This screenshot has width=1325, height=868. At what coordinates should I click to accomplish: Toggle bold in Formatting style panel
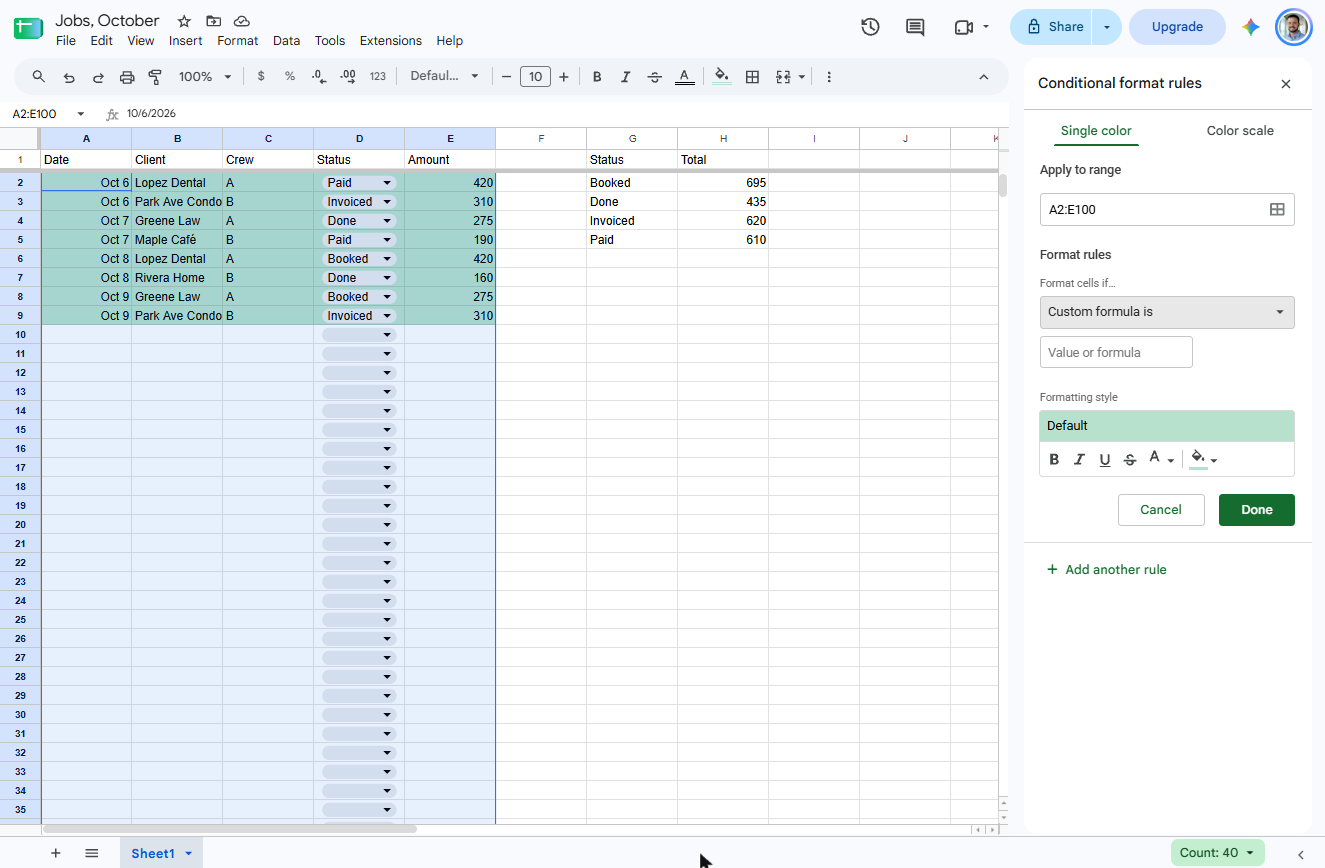coord(1054,459)
